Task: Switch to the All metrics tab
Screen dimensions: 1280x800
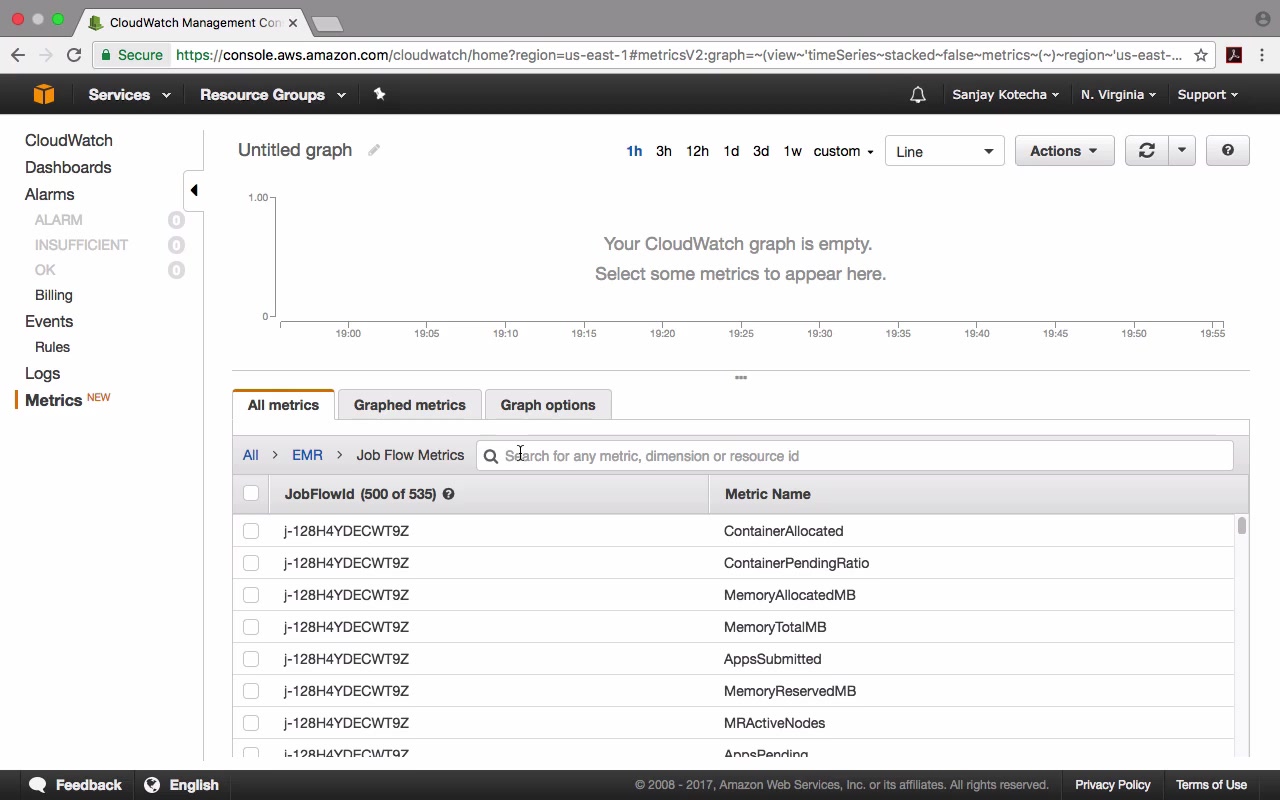Action: coord(283,405)
